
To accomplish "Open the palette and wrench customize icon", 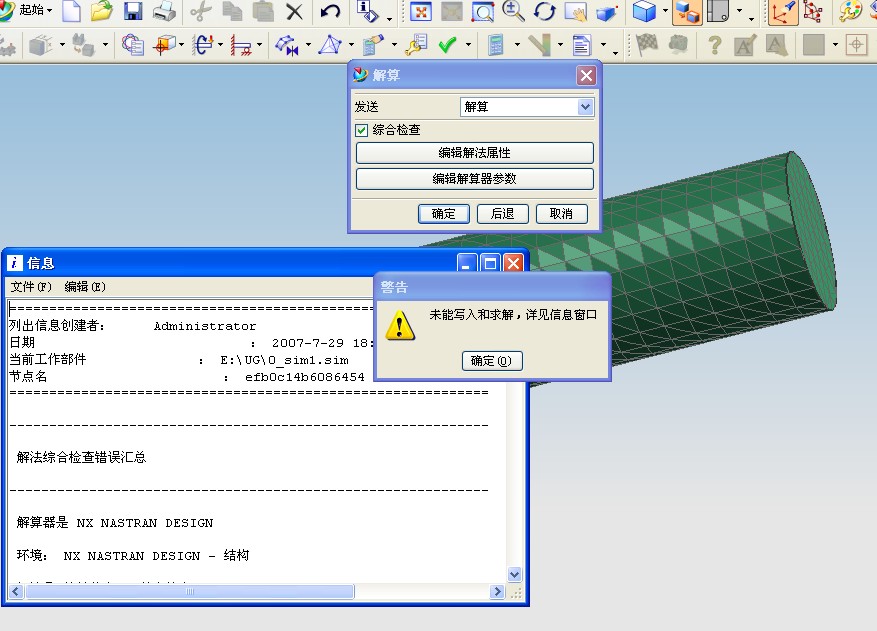I will (x=851, y=11).
